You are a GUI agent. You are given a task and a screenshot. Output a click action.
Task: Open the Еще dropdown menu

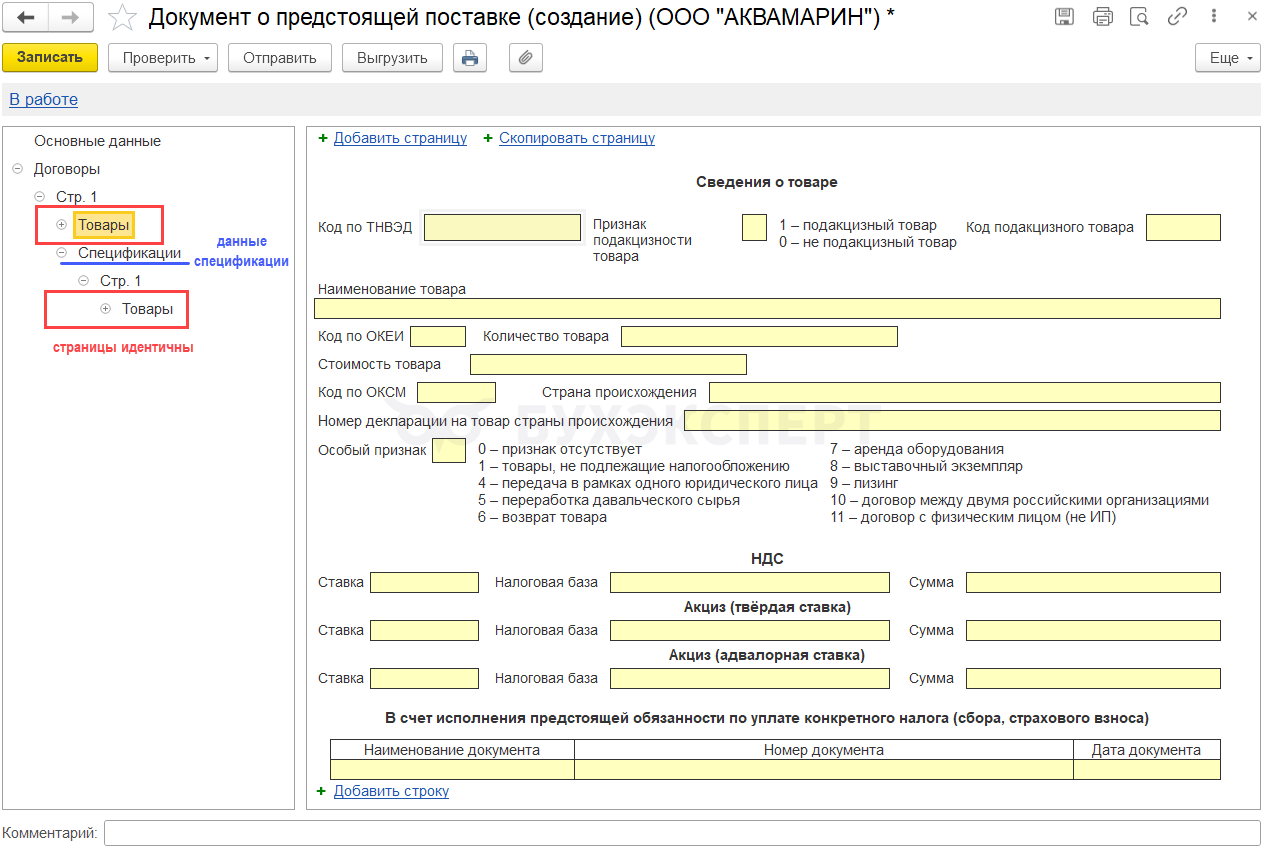tap(1227, 58)
